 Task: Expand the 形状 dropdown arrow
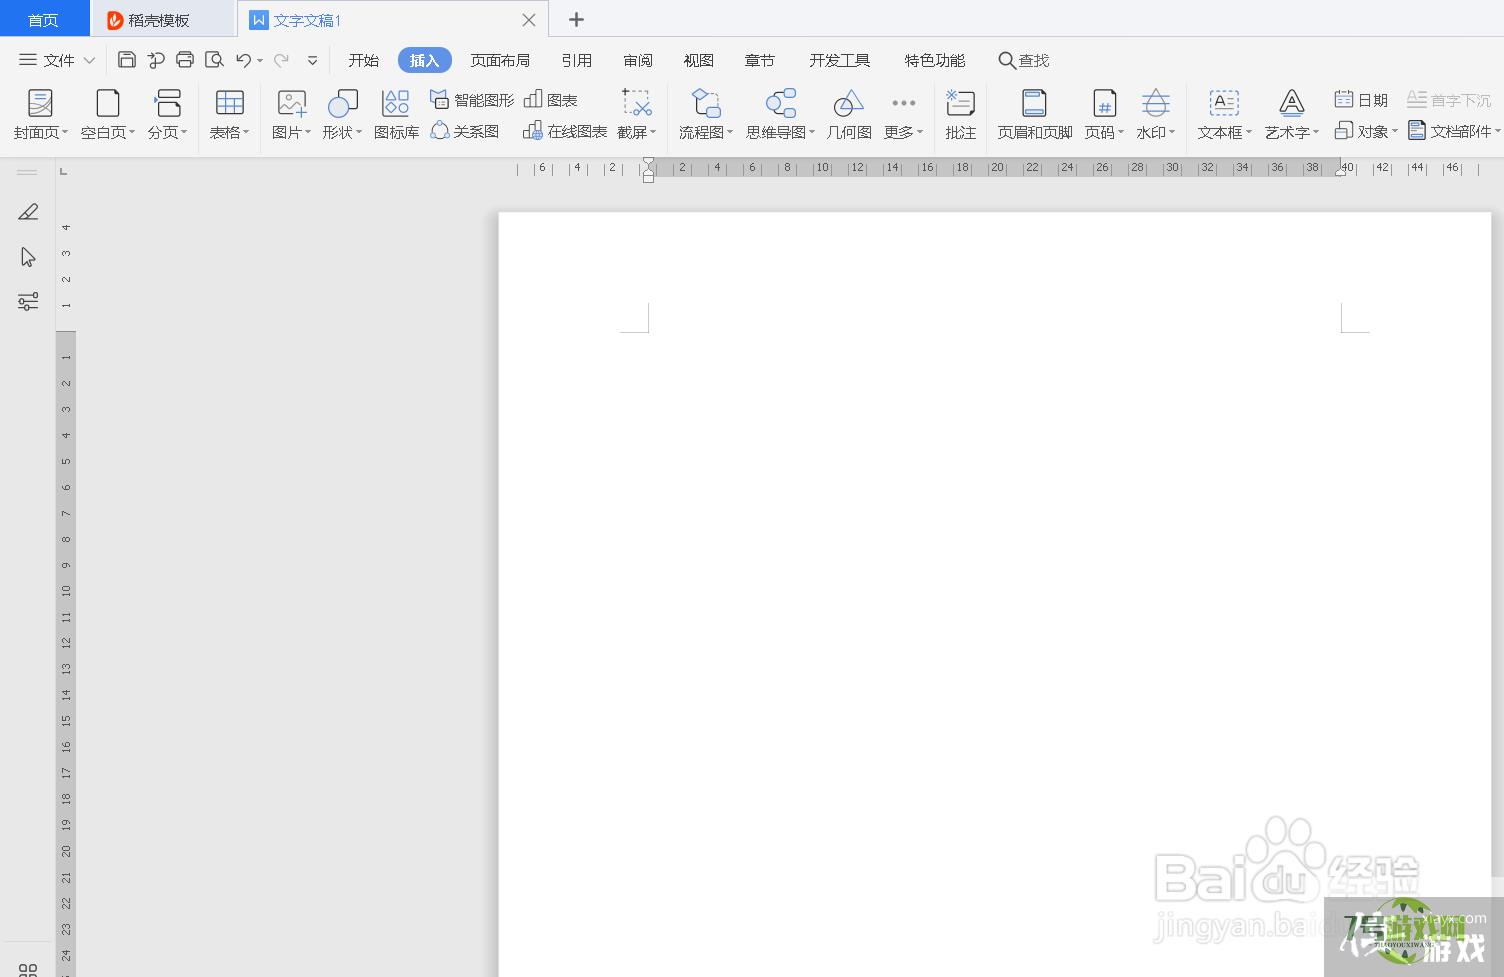pyautogui.click(x=359, y=132)
